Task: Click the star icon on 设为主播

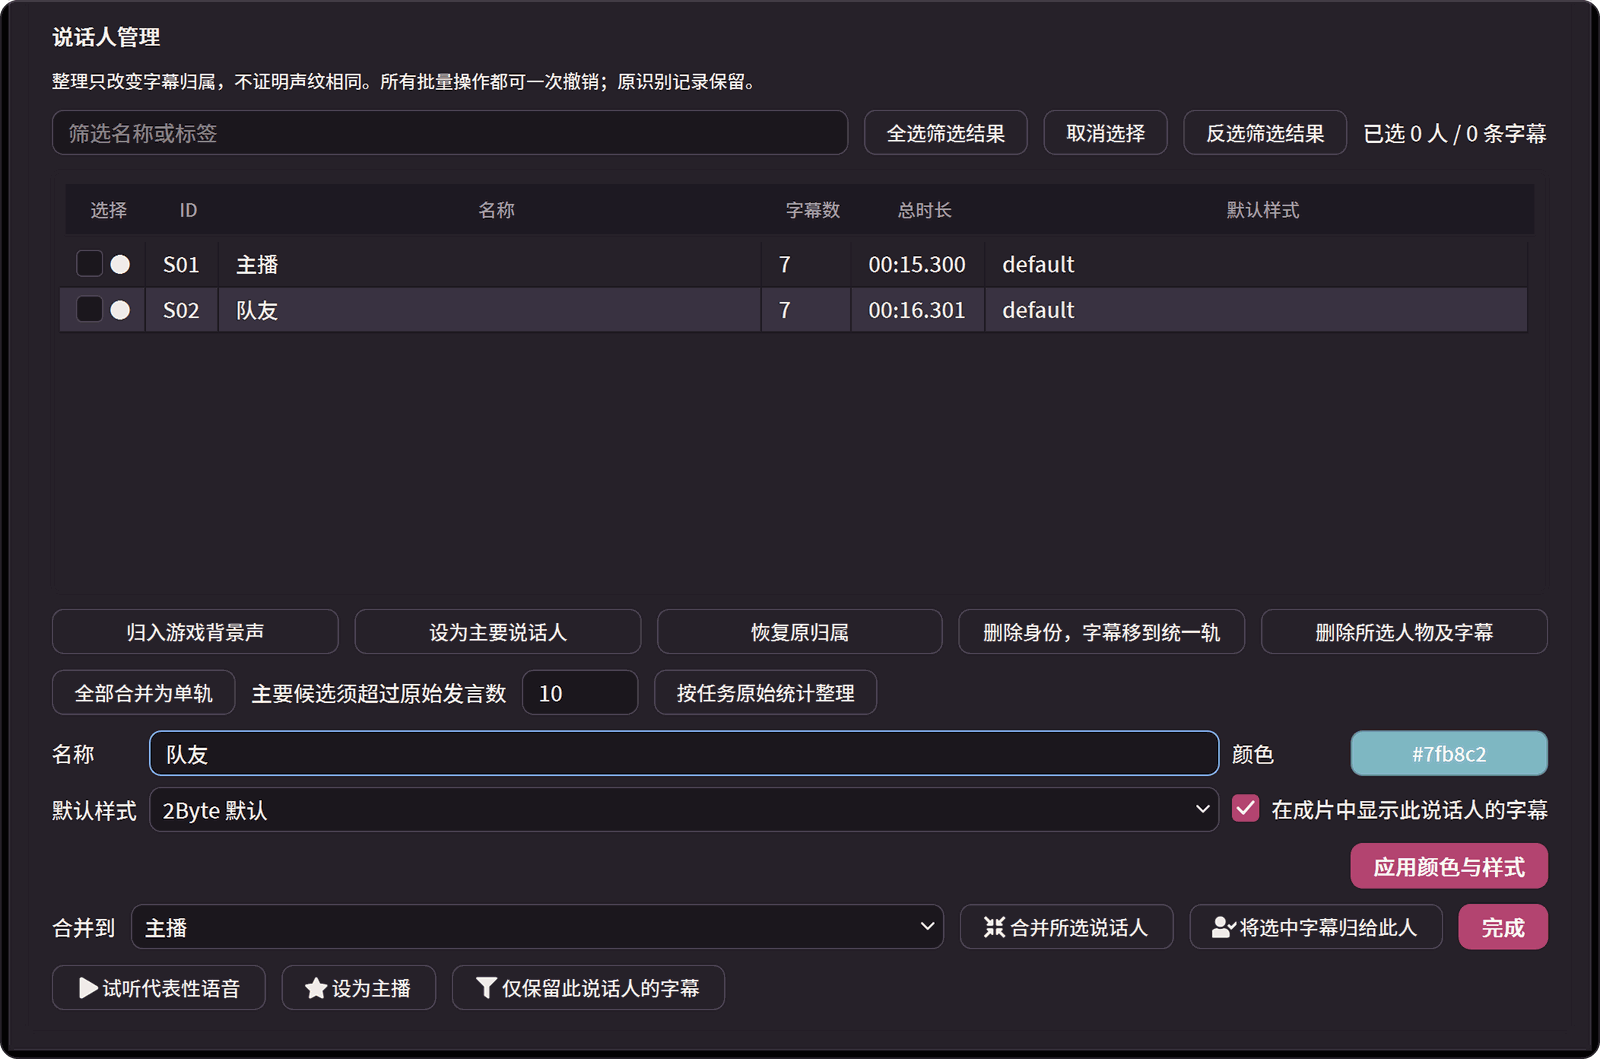Action: [316, 988]
